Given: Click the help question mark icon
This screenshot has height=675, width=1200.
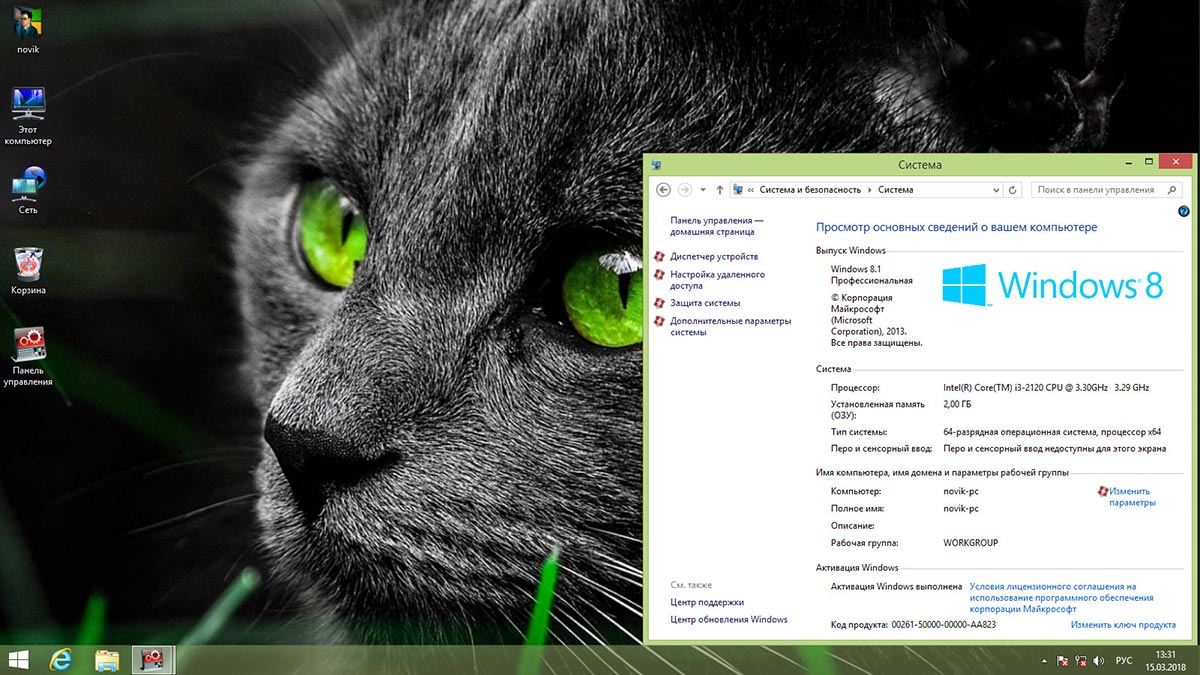Looking at the screenshot, I should pyautogui.click(x=1184, y=211).
